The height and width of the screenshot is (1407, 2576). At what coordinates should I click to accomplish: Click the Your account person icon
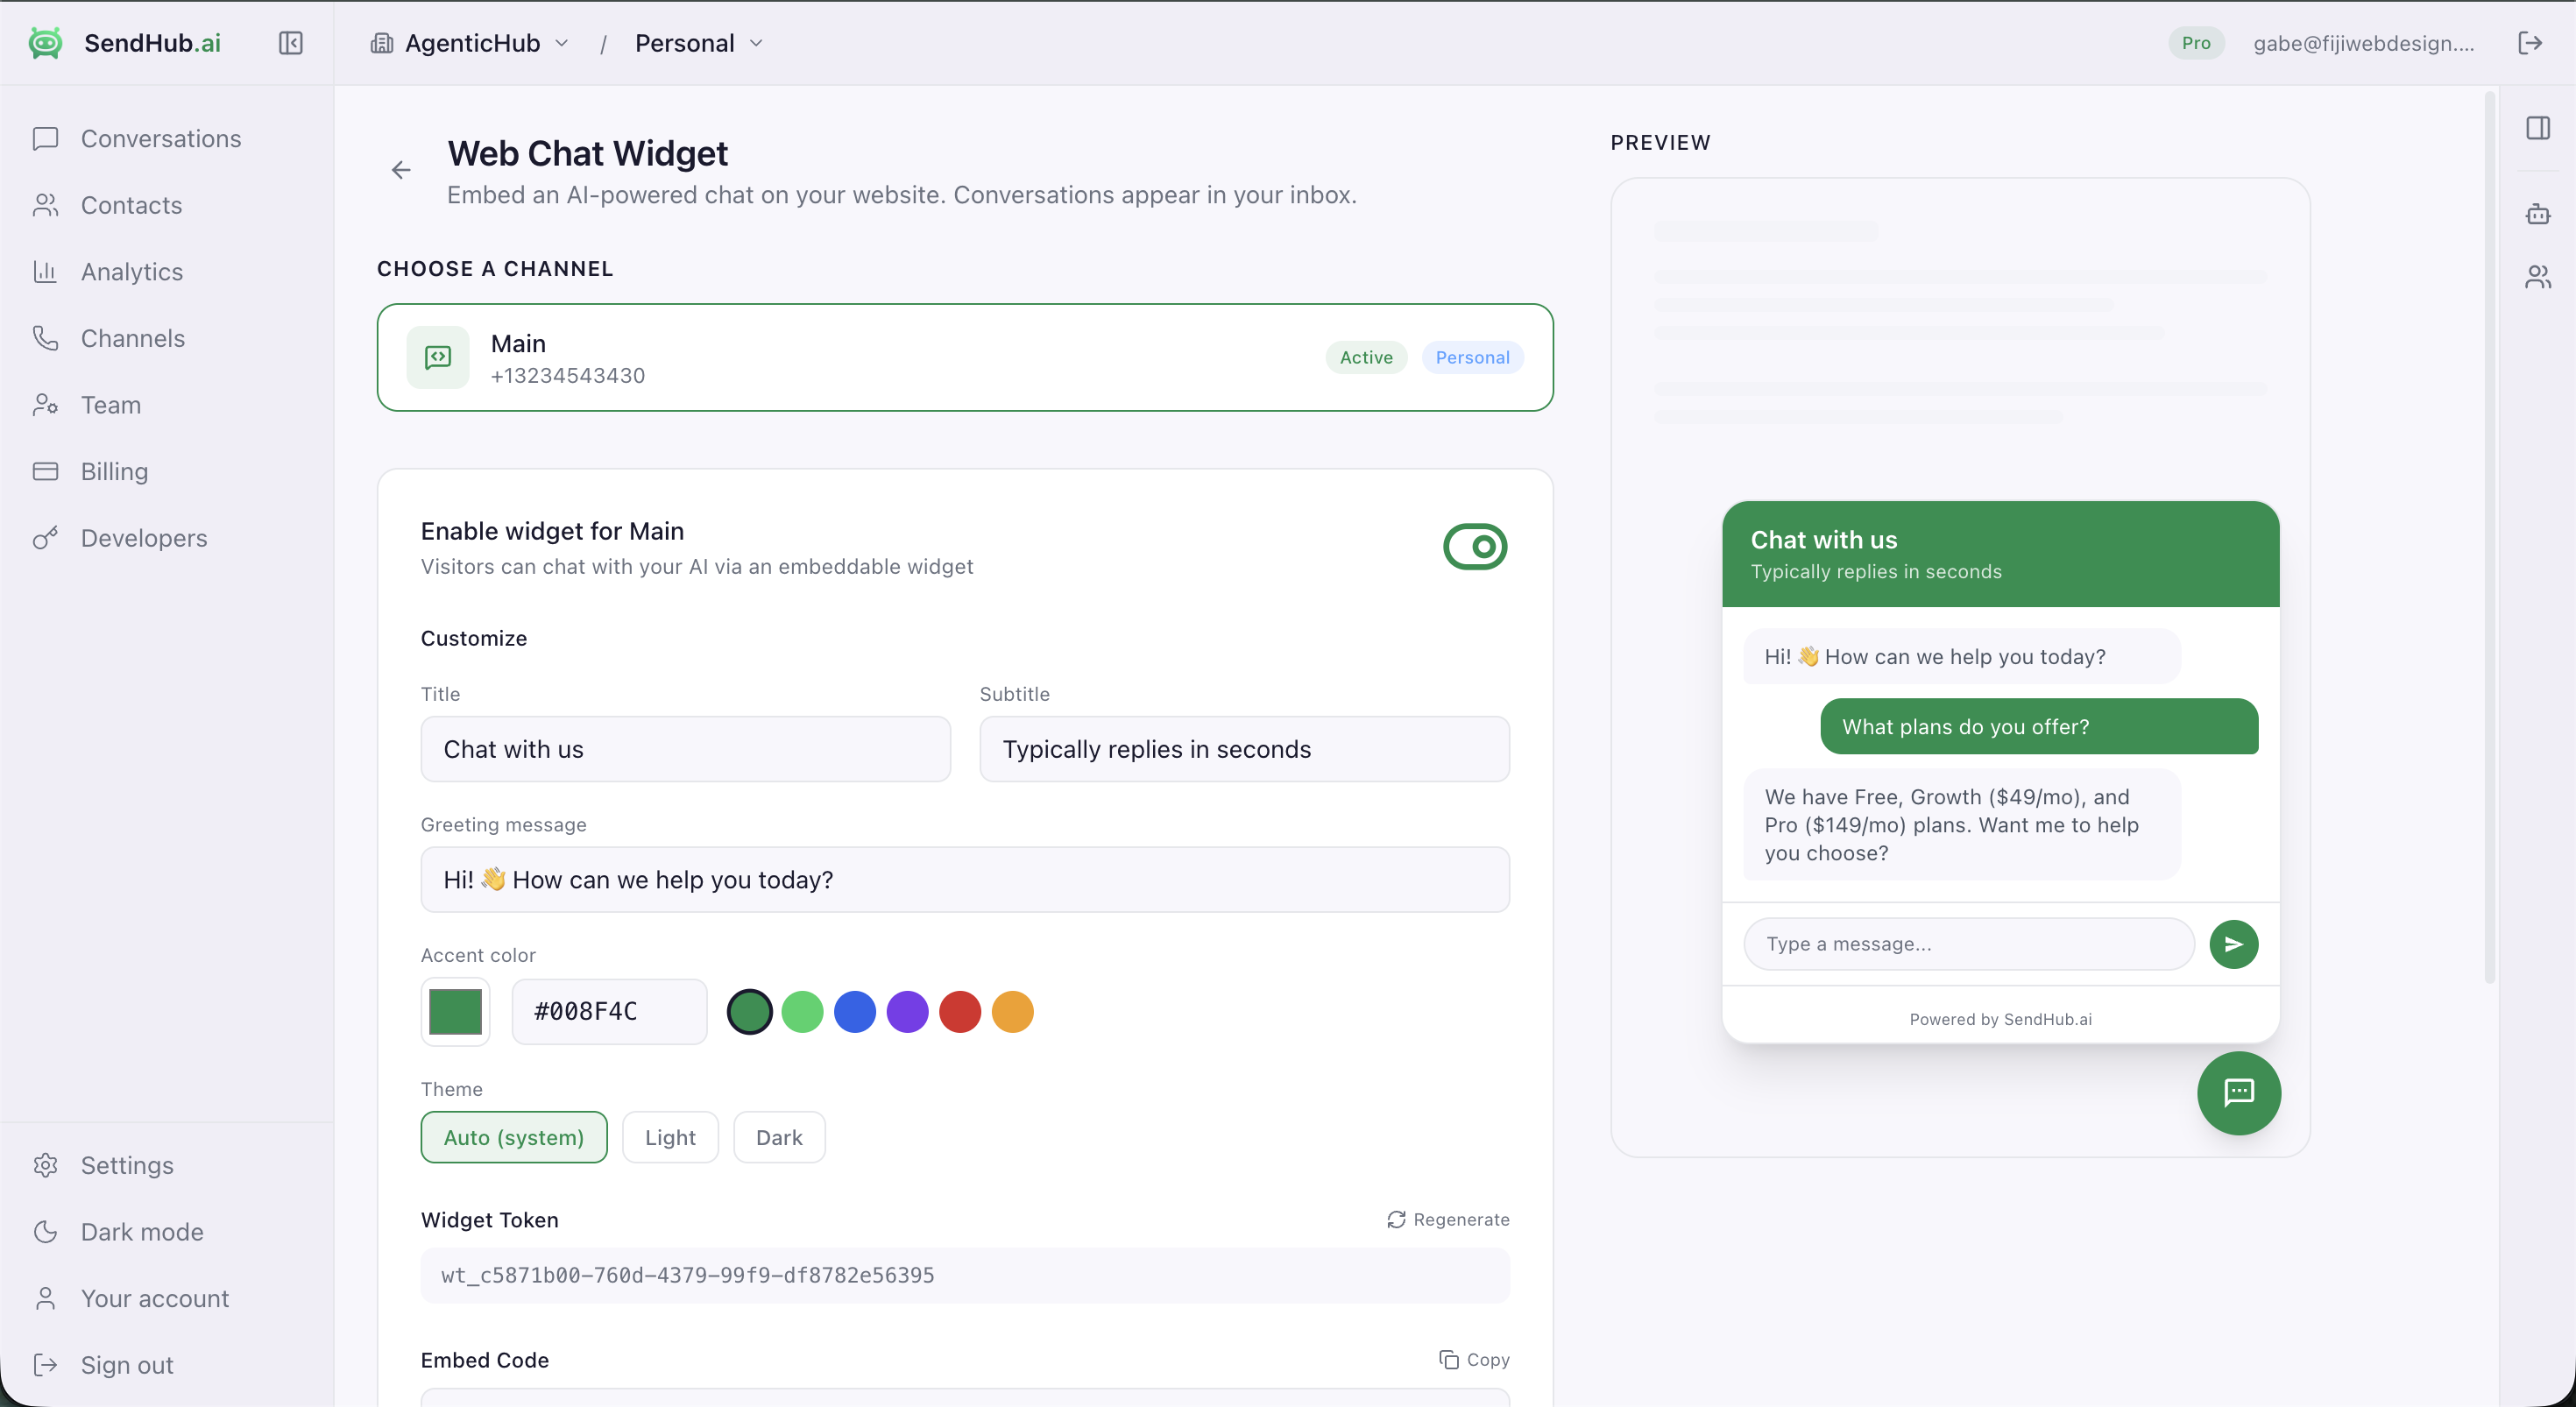[x=46, y=1298]
